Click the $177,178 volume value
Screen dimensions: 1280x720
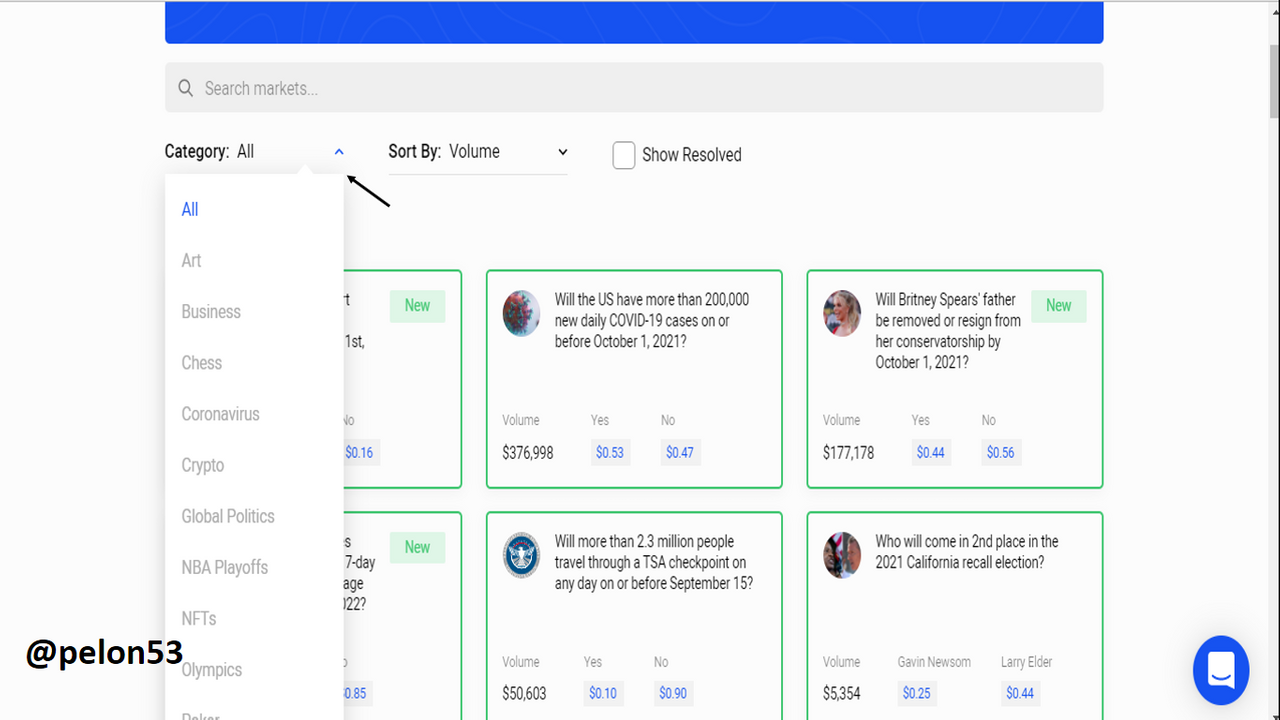(x=849, y=452)
